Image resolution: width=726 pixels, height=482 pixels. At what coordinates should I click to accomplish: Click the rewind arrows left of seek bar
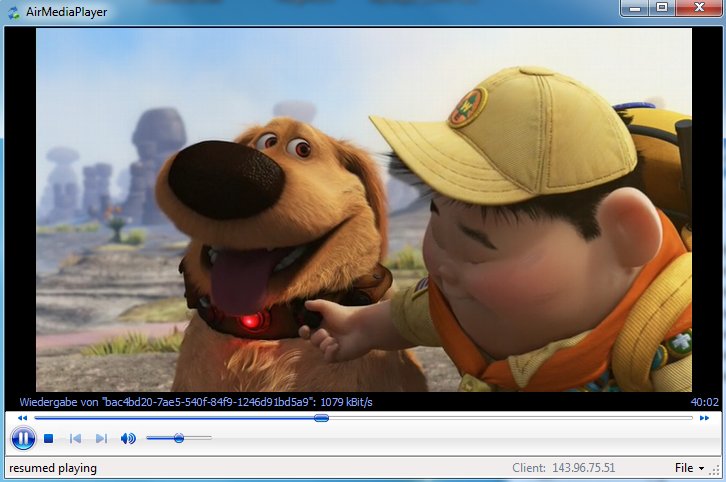pyautogui.click(x=22, y=417)
